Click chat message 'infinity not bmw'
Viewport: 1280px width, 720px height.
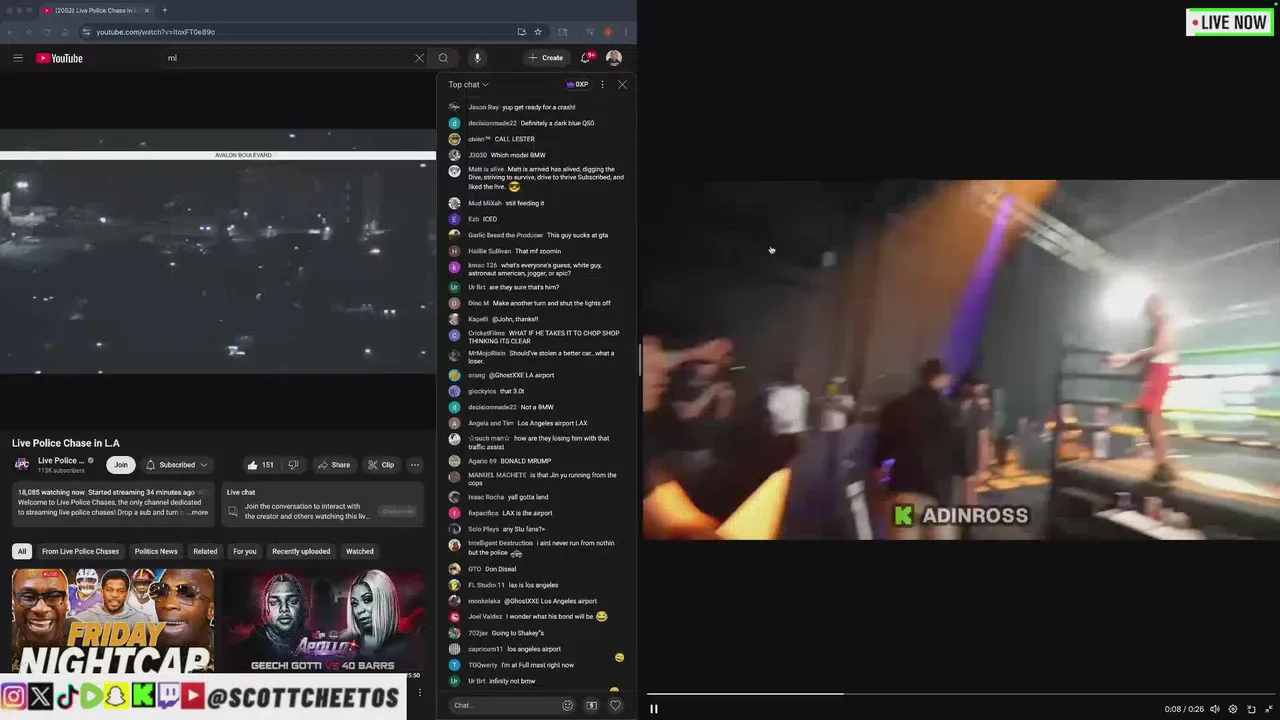pos(512,681)
